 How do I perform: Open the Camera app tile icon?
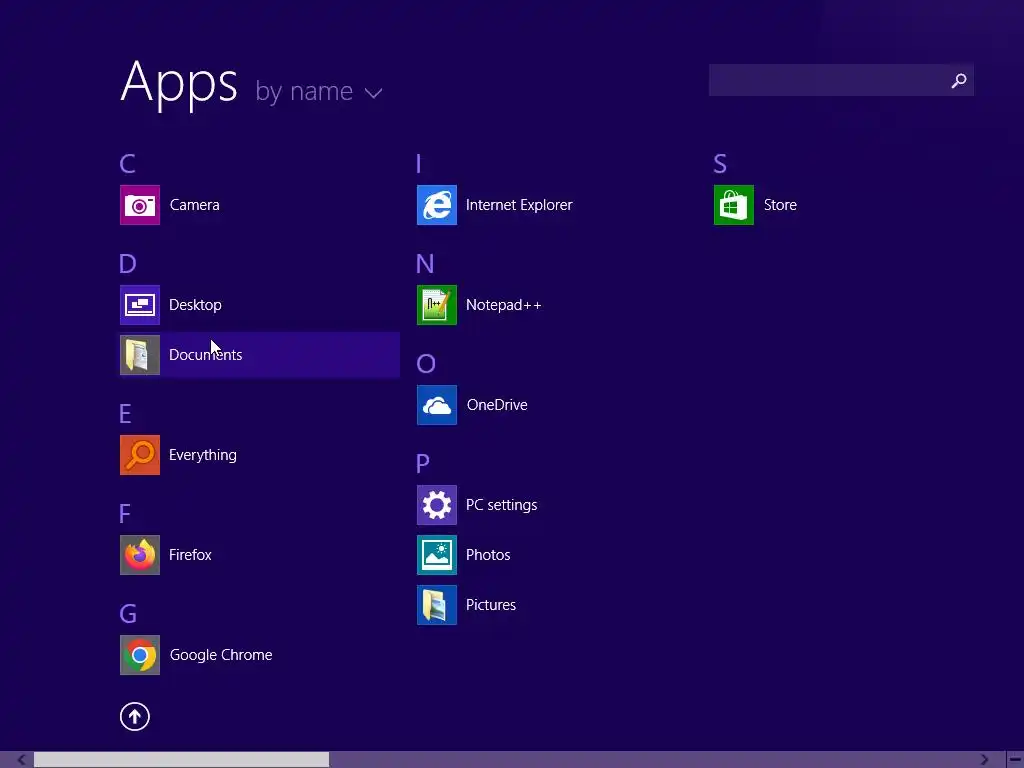point(140,205)
